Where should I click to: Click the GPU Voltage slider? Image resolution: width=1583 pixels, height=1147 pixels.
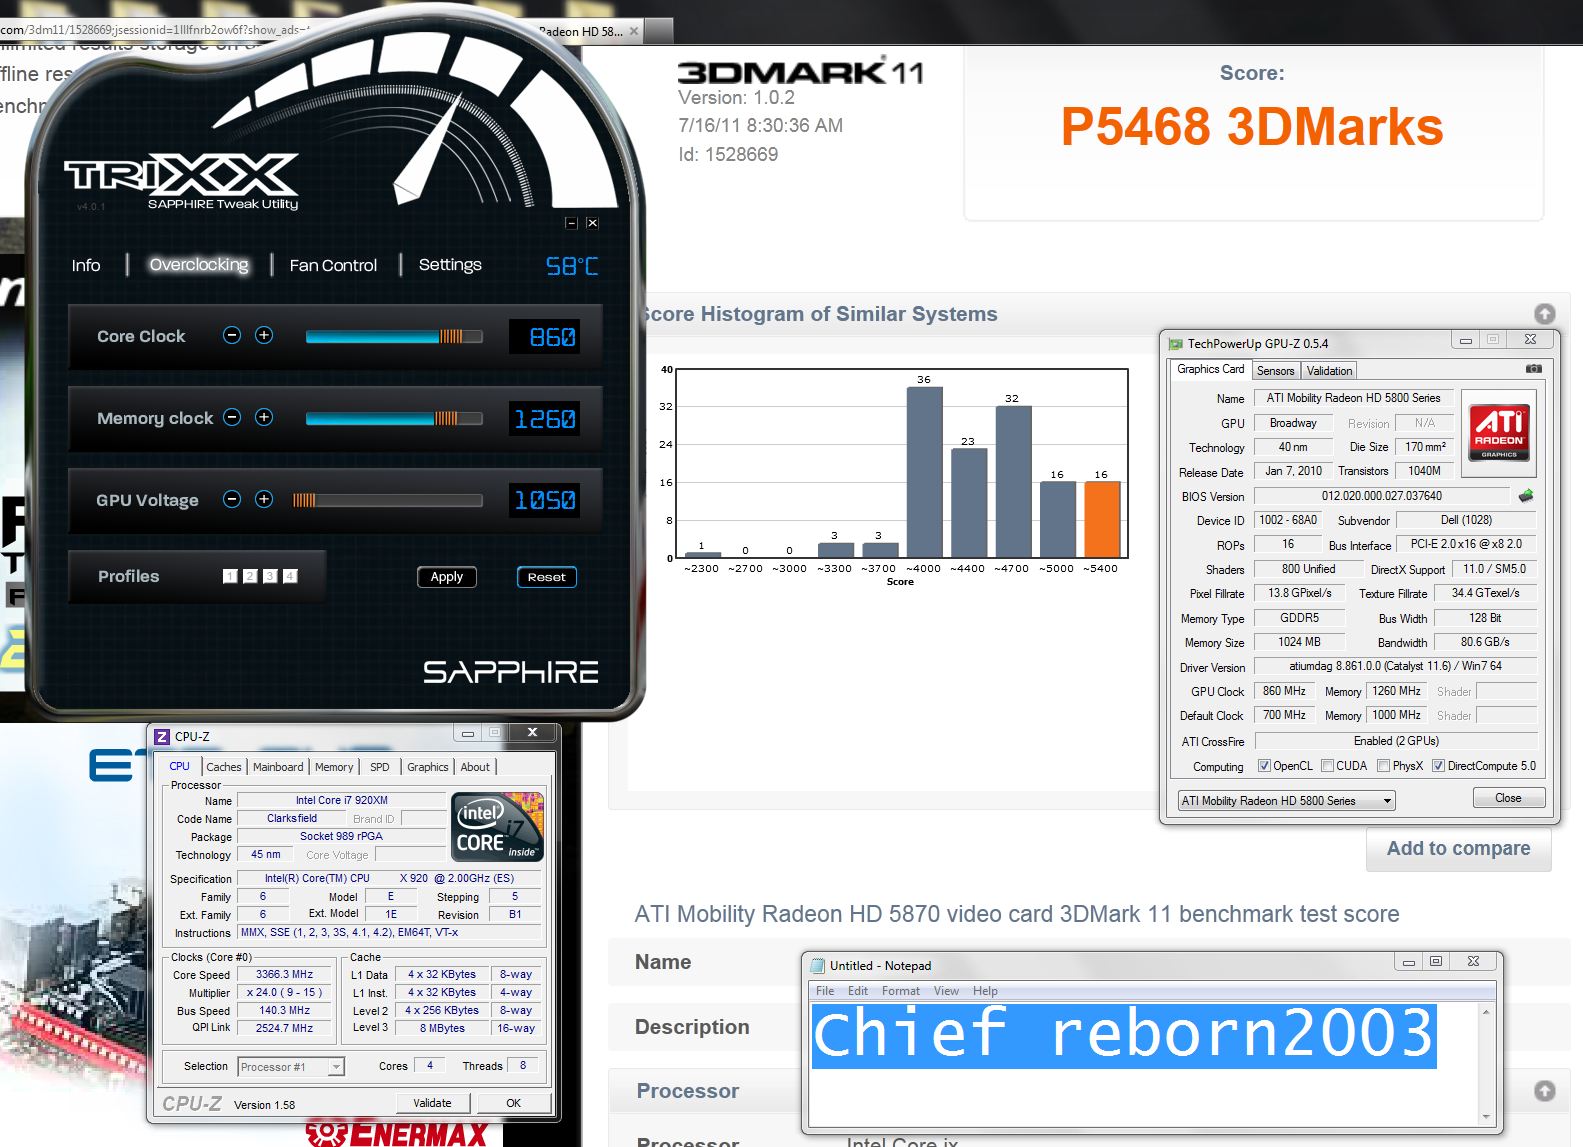388,500
